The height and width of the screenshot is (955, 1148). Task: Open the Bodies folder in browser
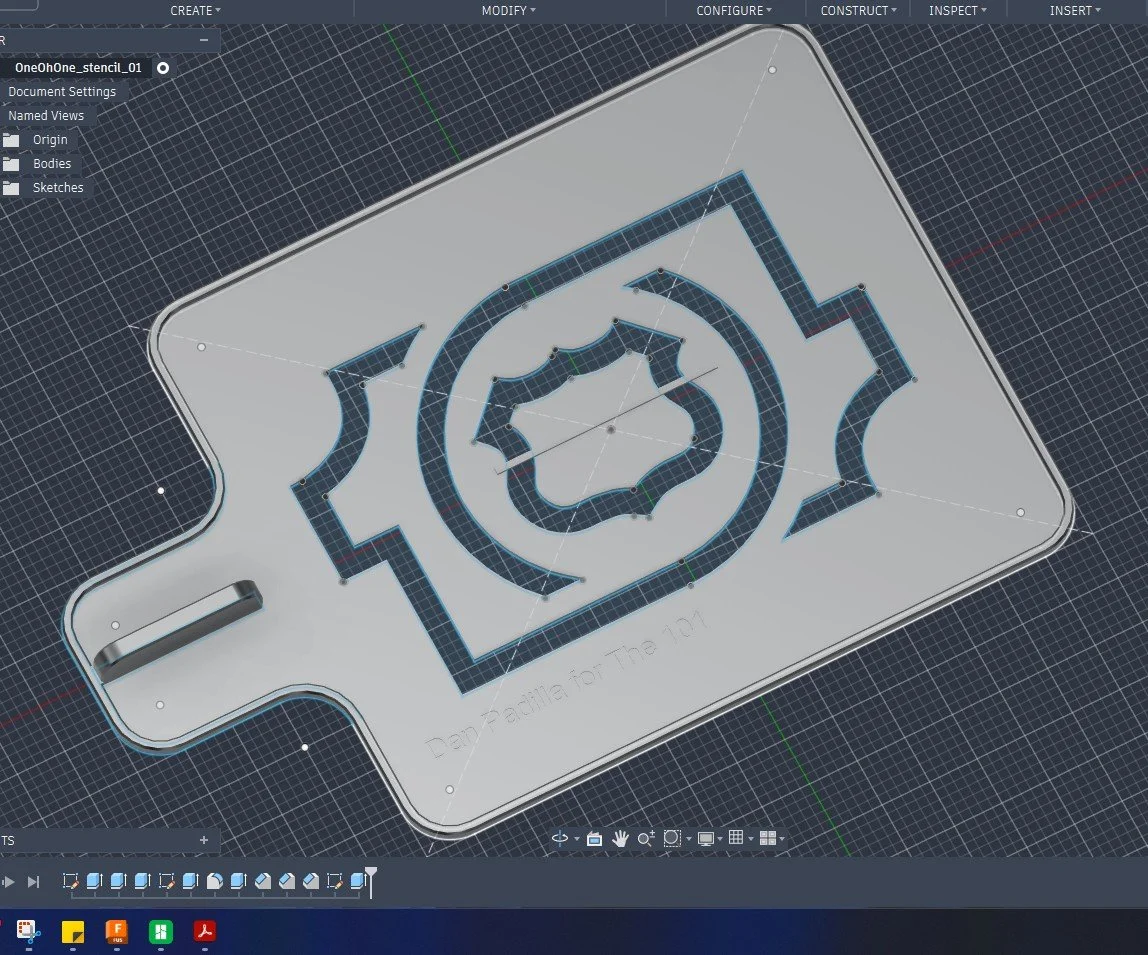click(52, 163)
